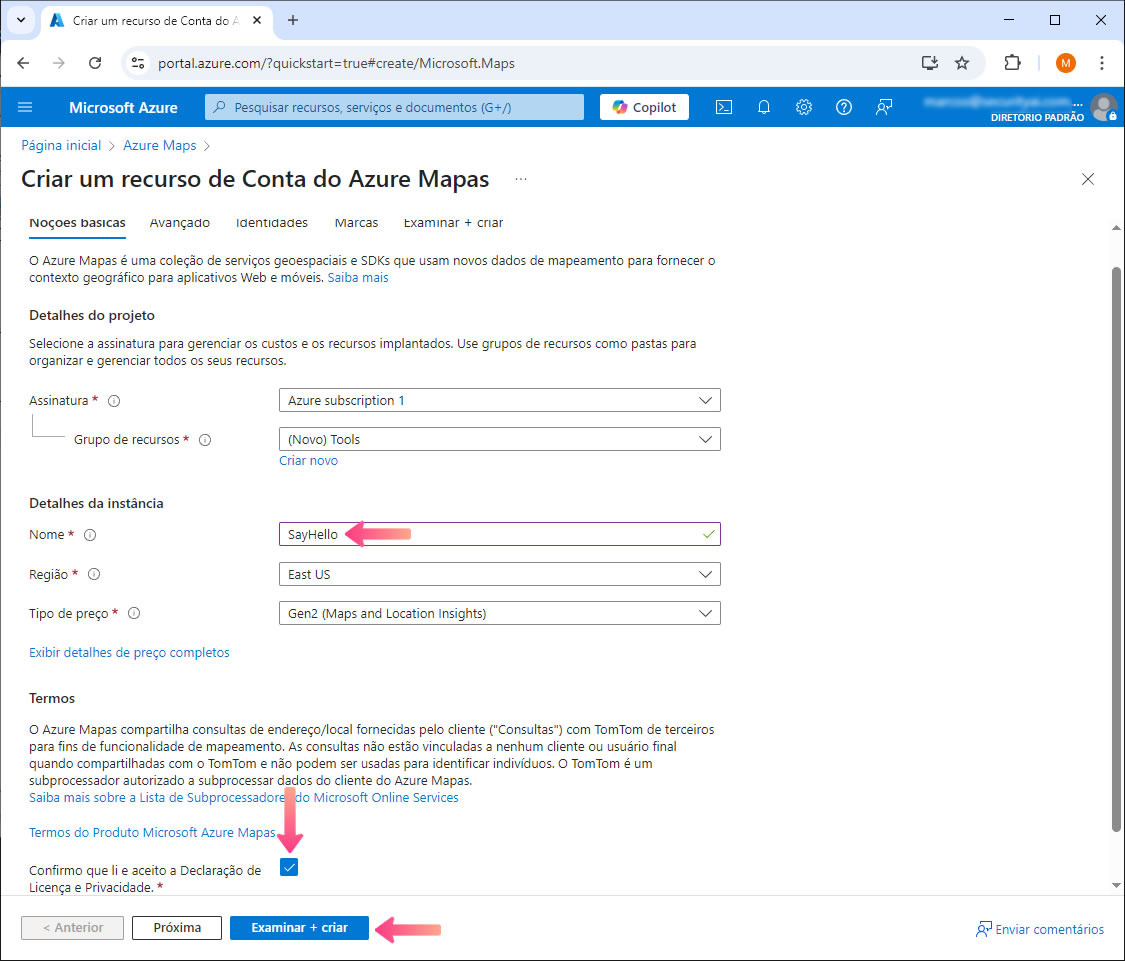Open Cloud Shell from the top bar
This screenshot has width=1125, height=961.
tap(724, 107)
